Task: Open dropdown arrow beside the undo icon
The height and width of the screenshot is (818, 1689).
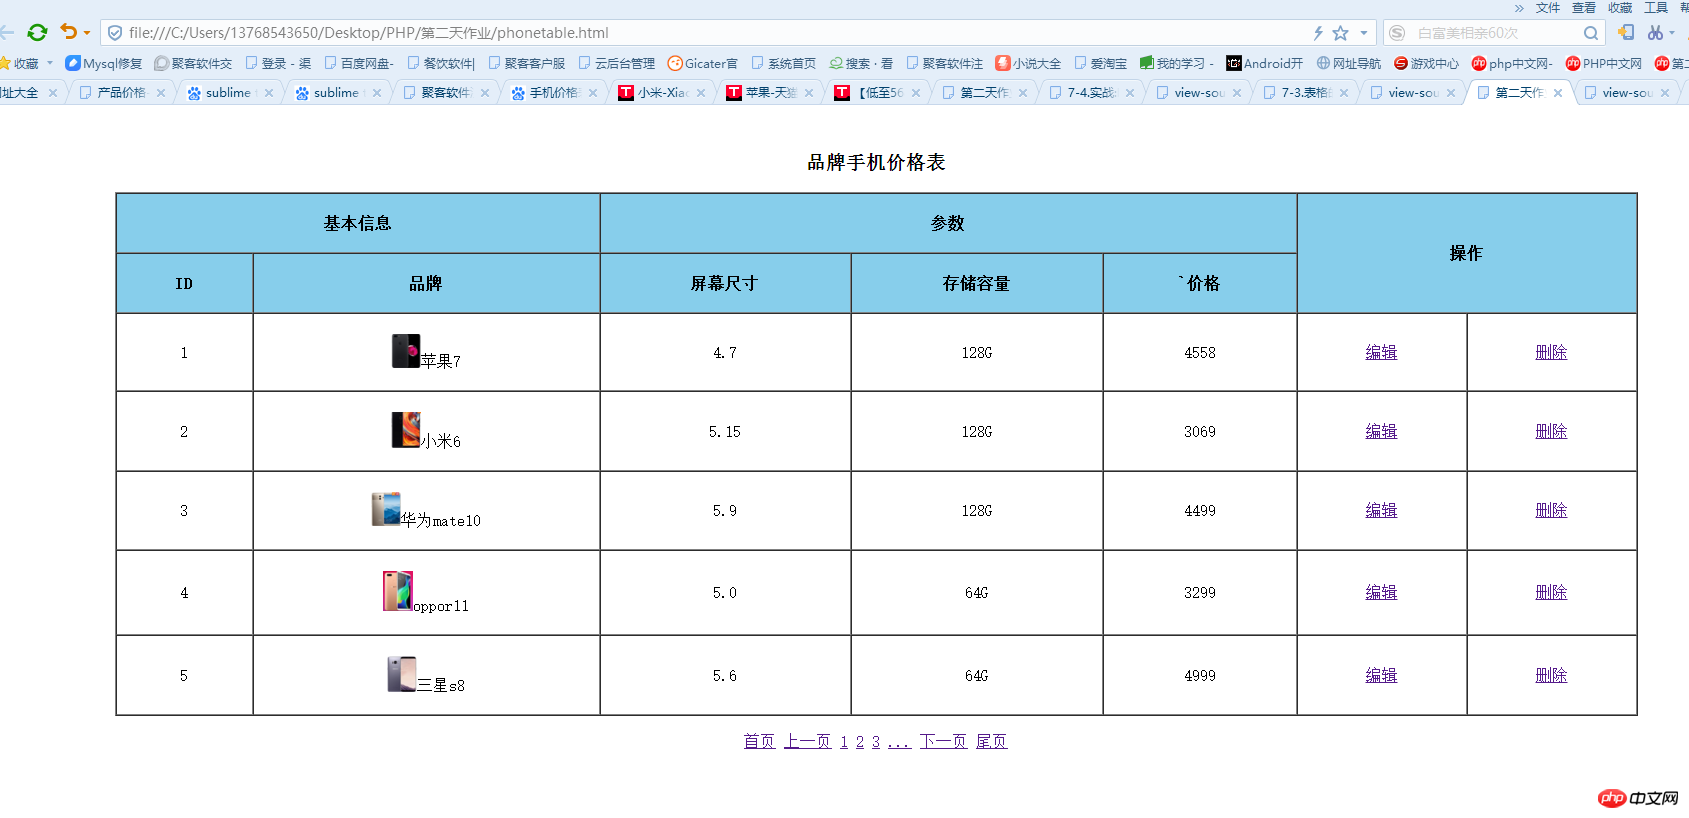Action: click(x=87, y=33)
